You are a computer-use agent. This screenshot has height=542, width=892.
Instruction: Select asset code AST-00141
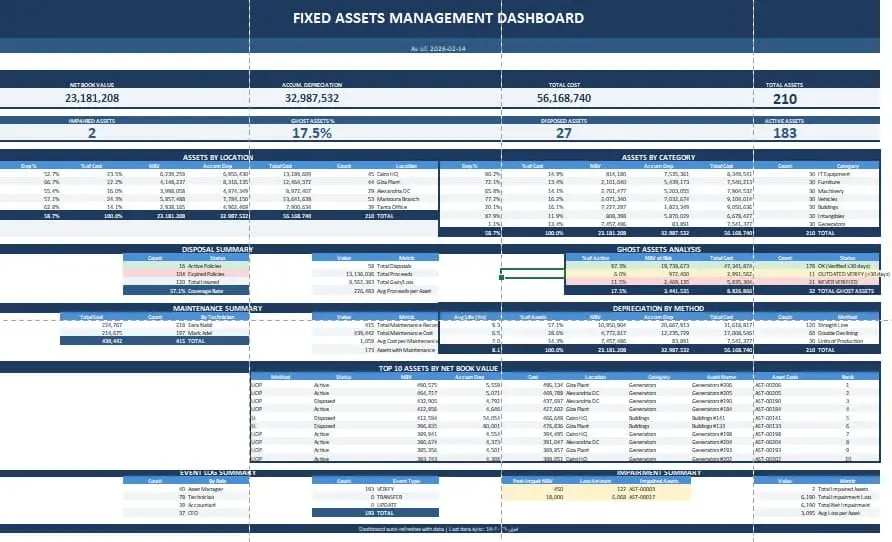coord(768,418)
